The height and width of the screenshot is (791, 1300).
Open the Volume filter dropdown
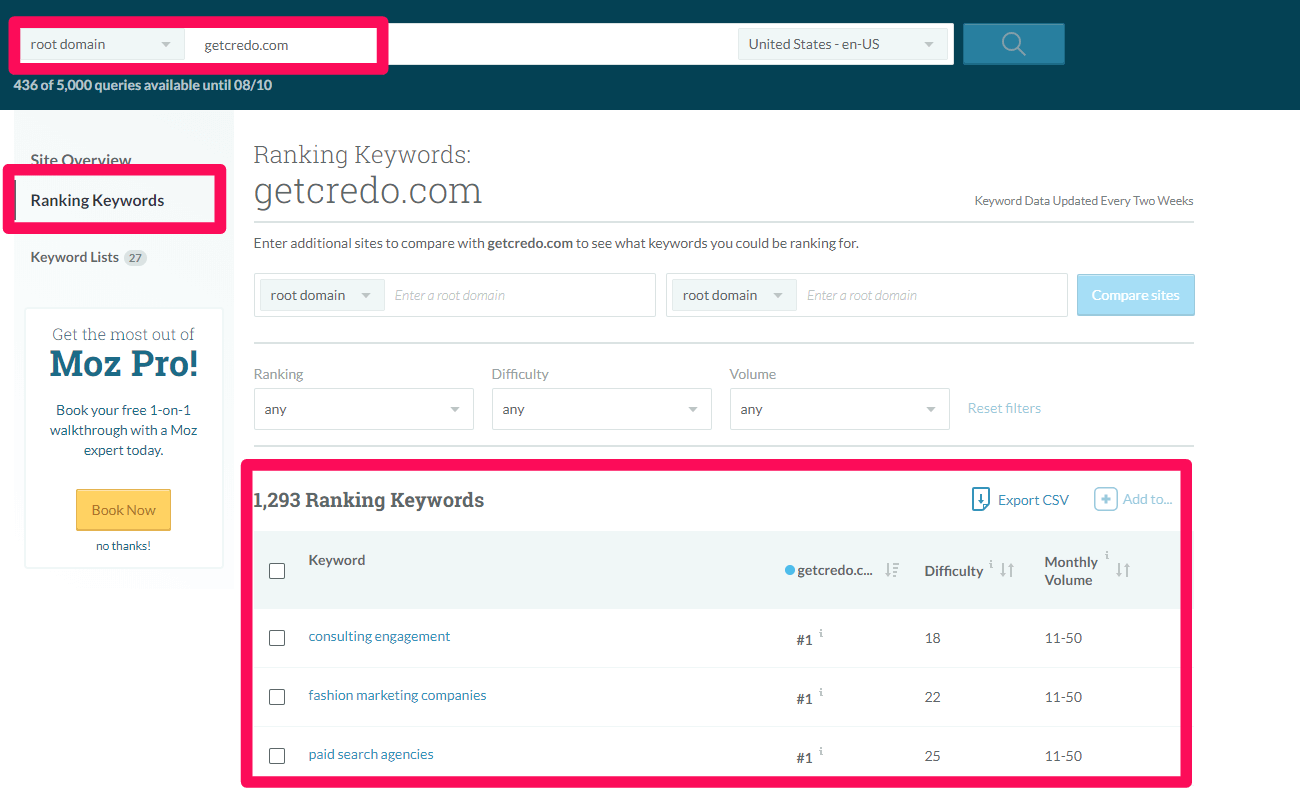click(840, 409)
